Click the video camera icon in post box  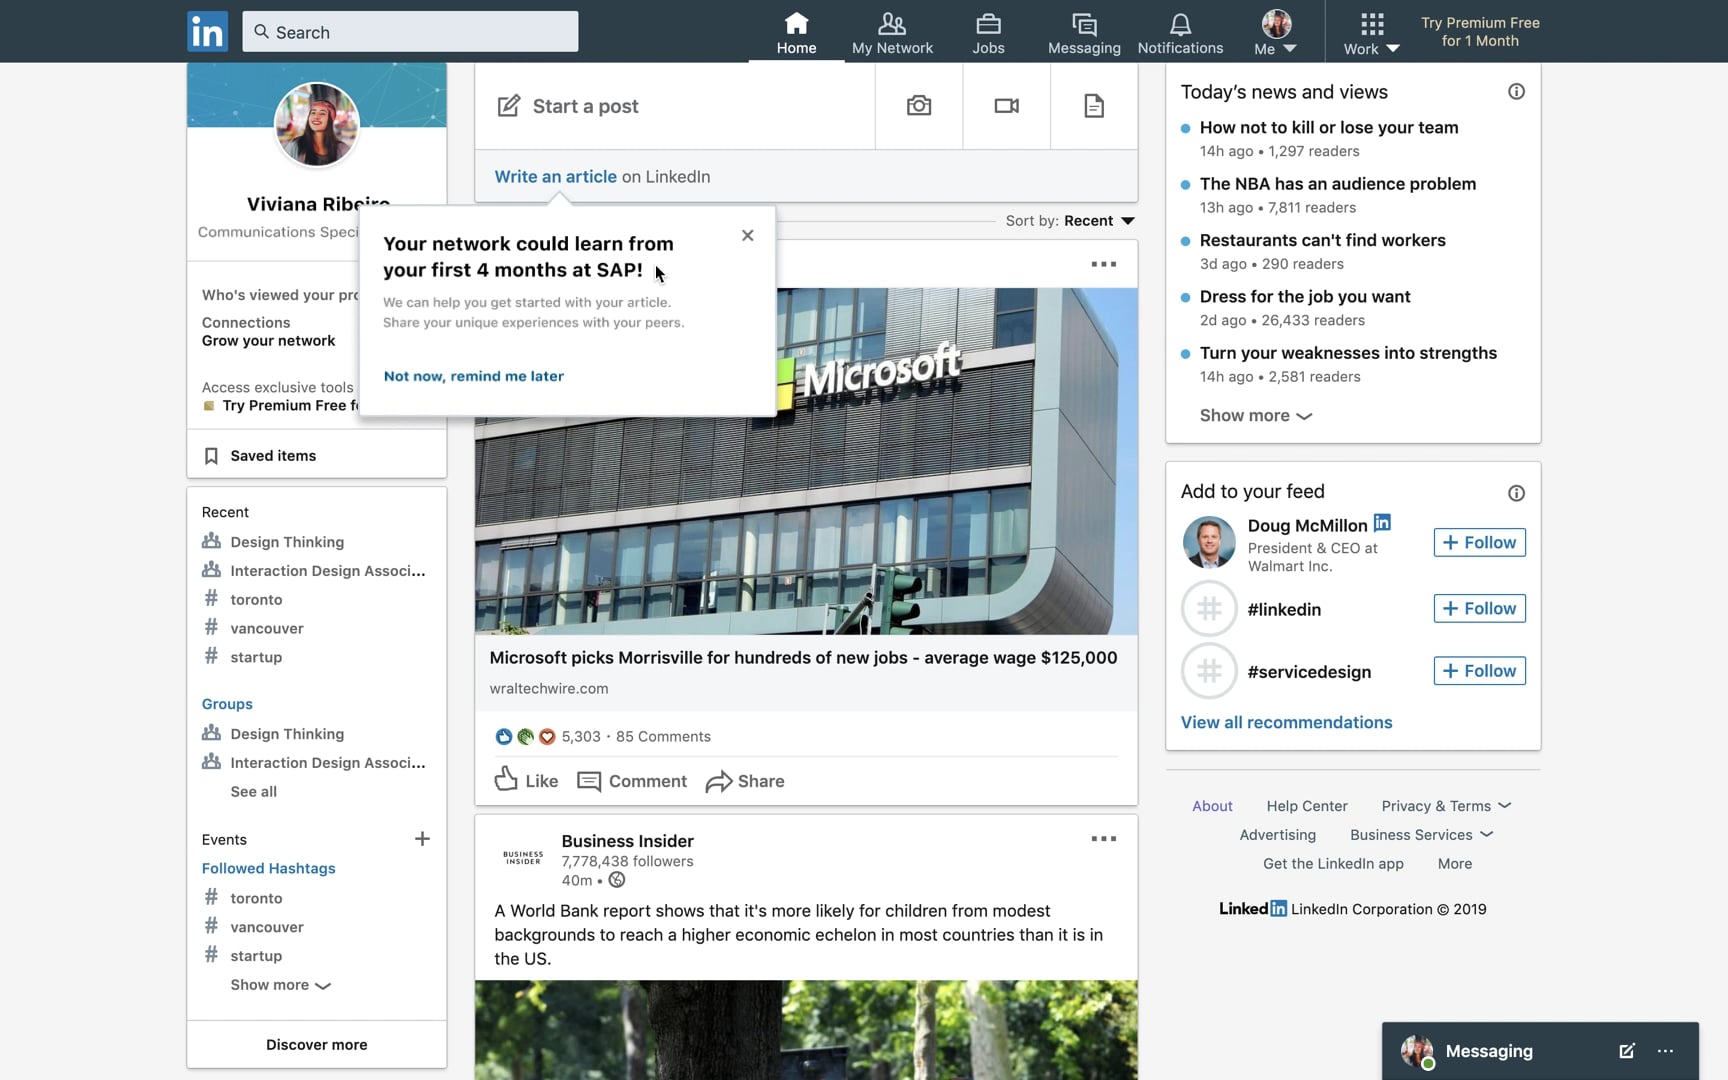(1006, 106)
